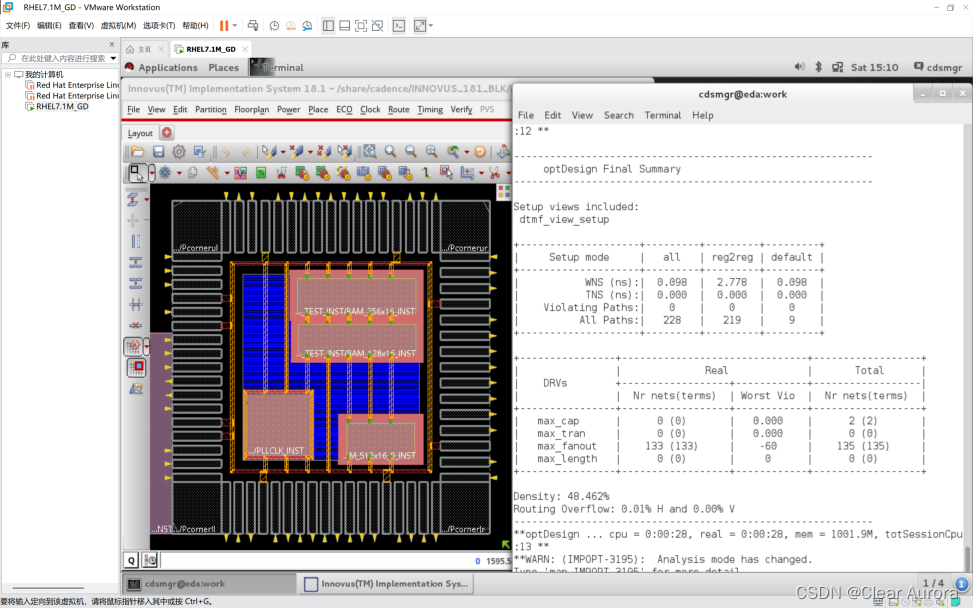Click the Bluetooth icon in top panel
The image size is (973, 609).
pyautogui.click(x=818, y=67)
